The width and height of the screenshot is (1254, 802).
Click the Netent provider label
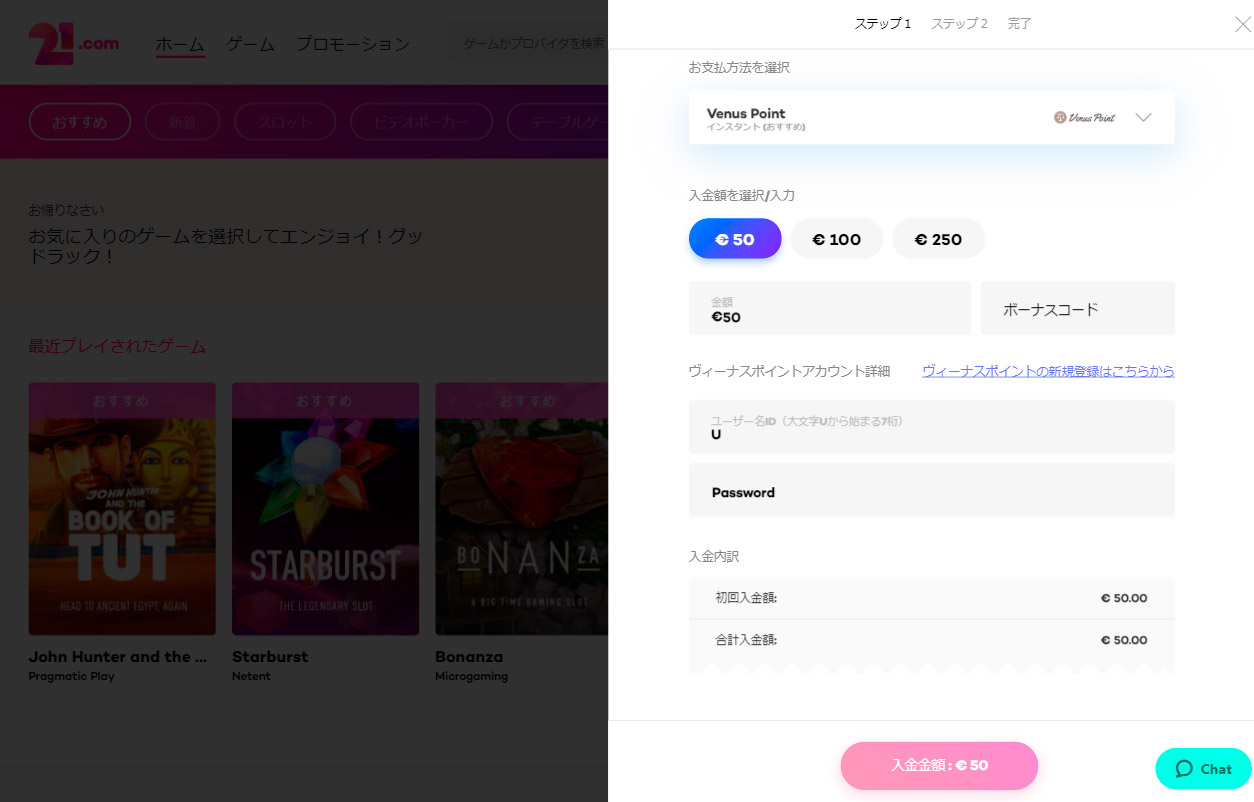coord(252,677)
